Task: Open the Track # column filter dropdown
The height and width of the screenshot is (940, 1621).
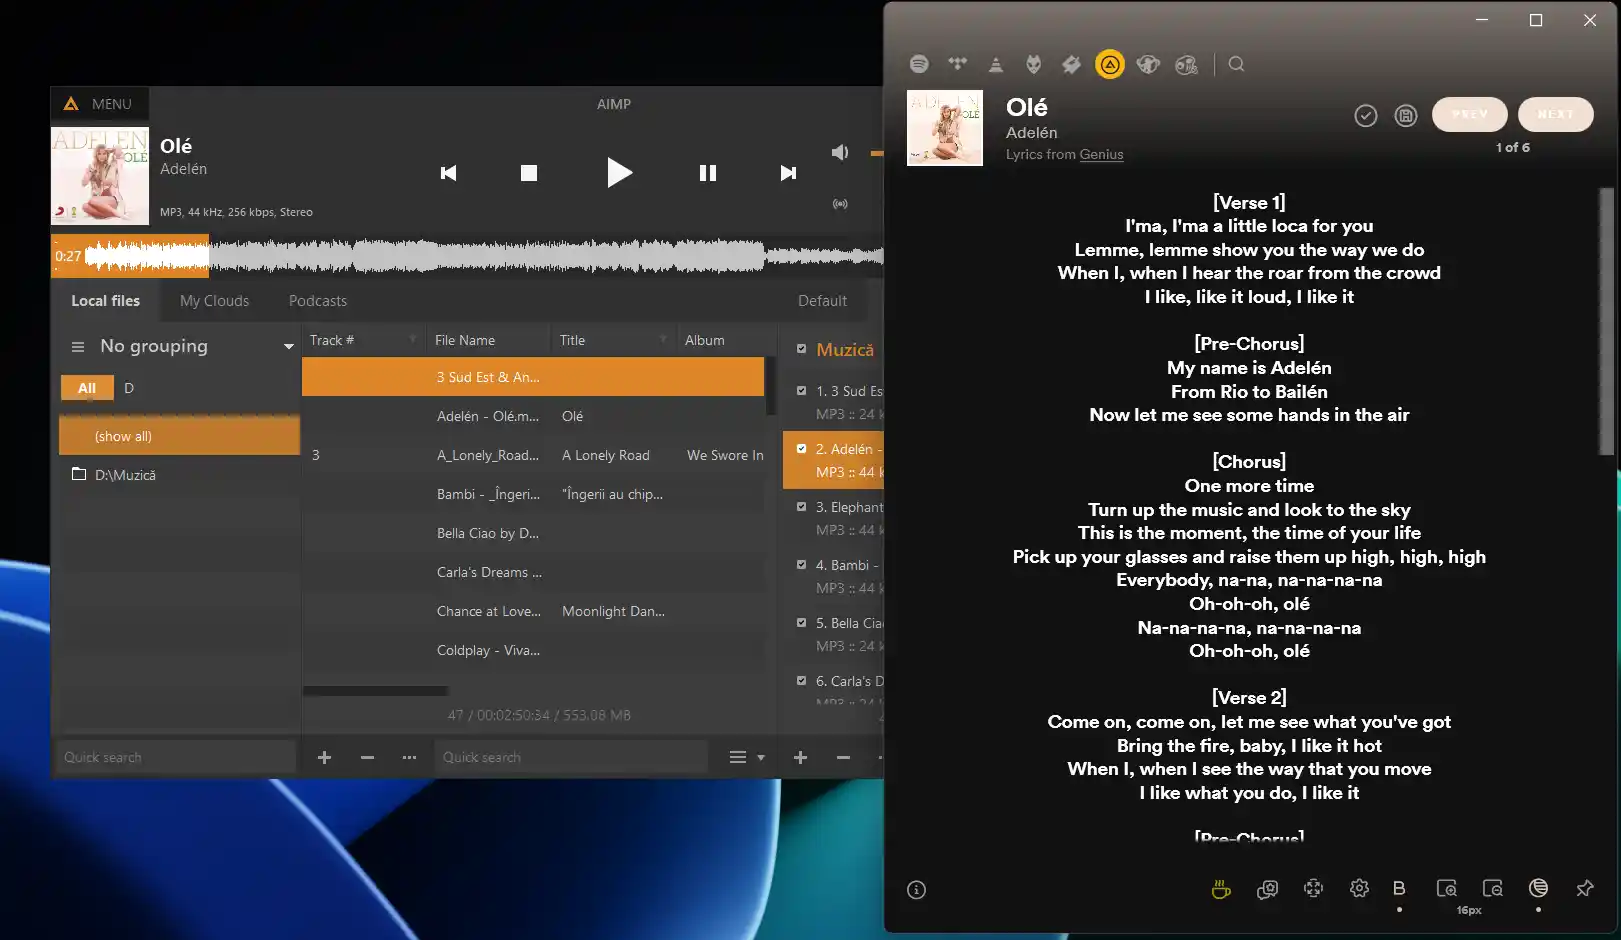Action: click(413, 340)
